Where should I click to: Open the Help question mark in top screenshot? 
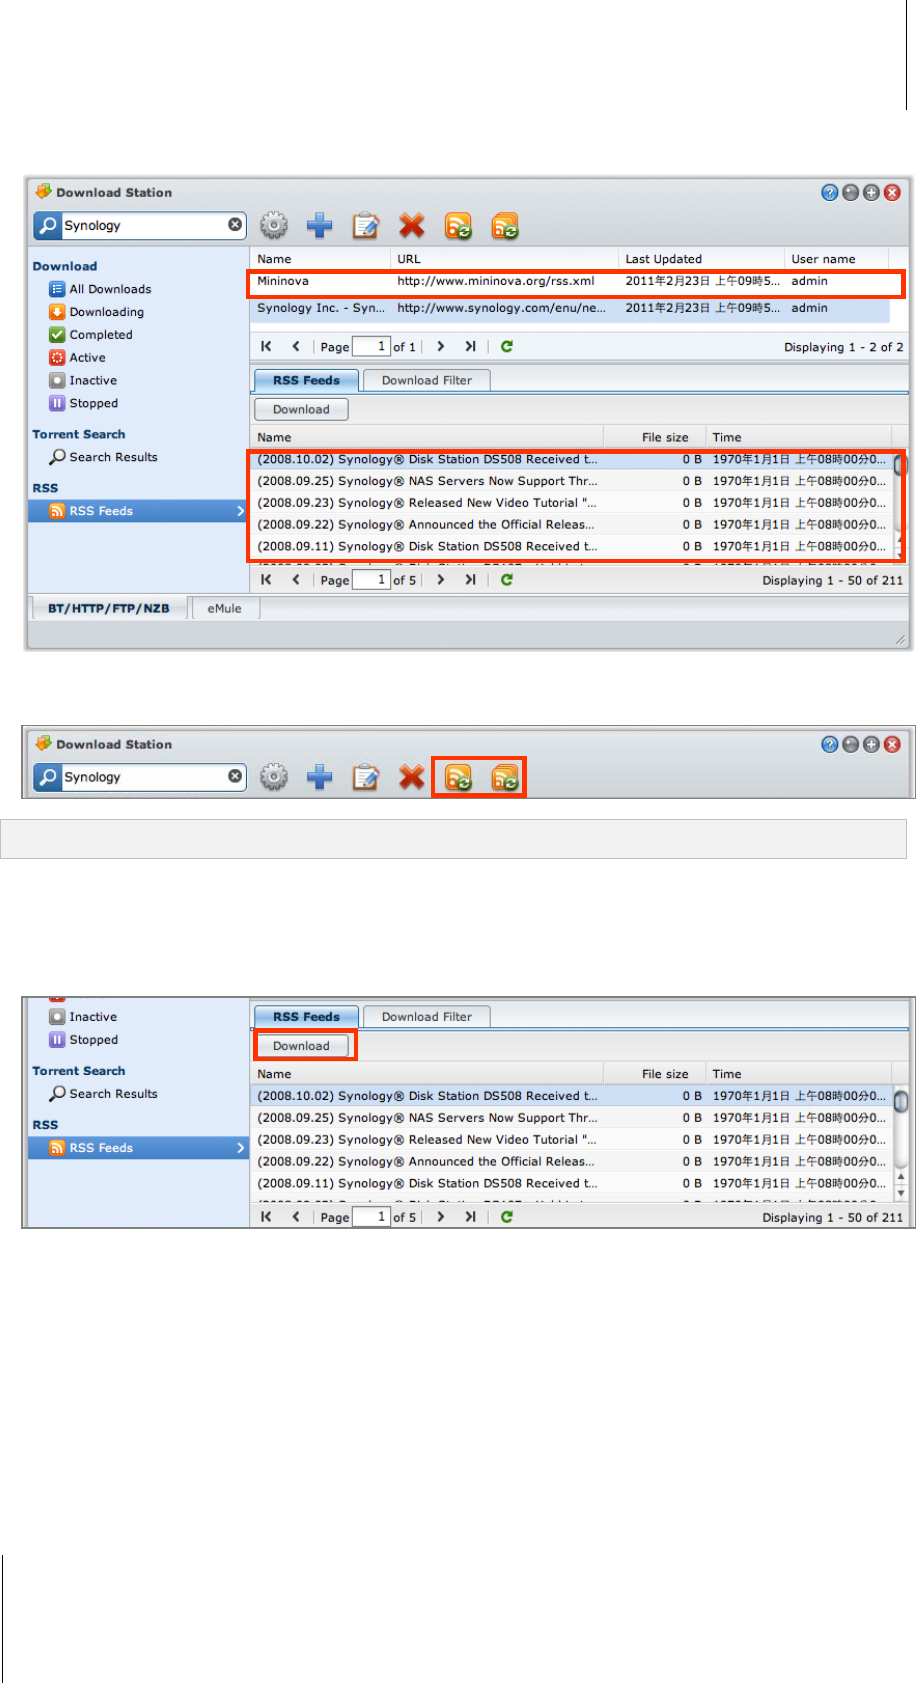[x=829, y=193]
